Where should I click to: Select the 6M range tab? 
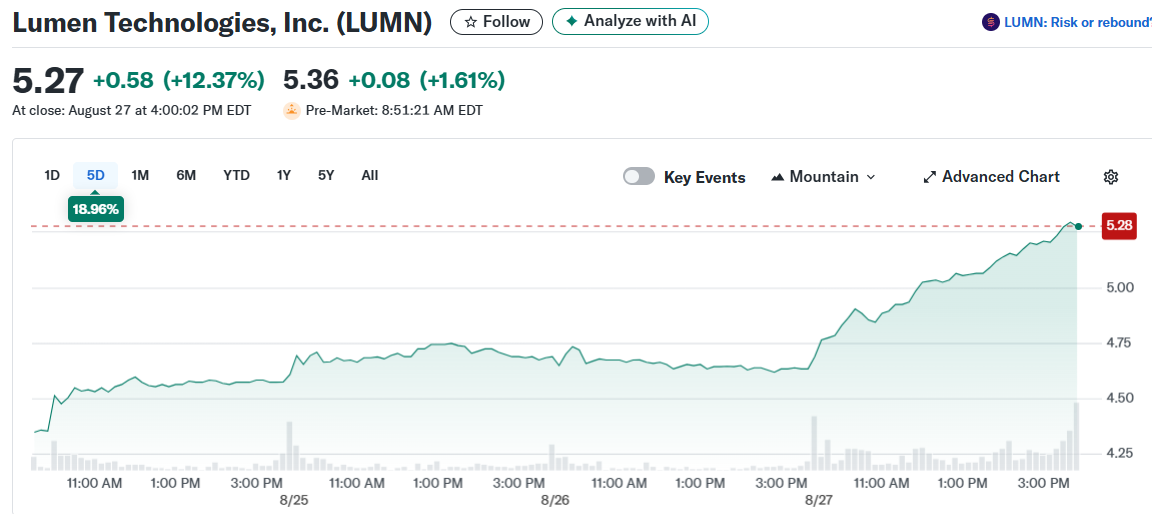point(186,175)
